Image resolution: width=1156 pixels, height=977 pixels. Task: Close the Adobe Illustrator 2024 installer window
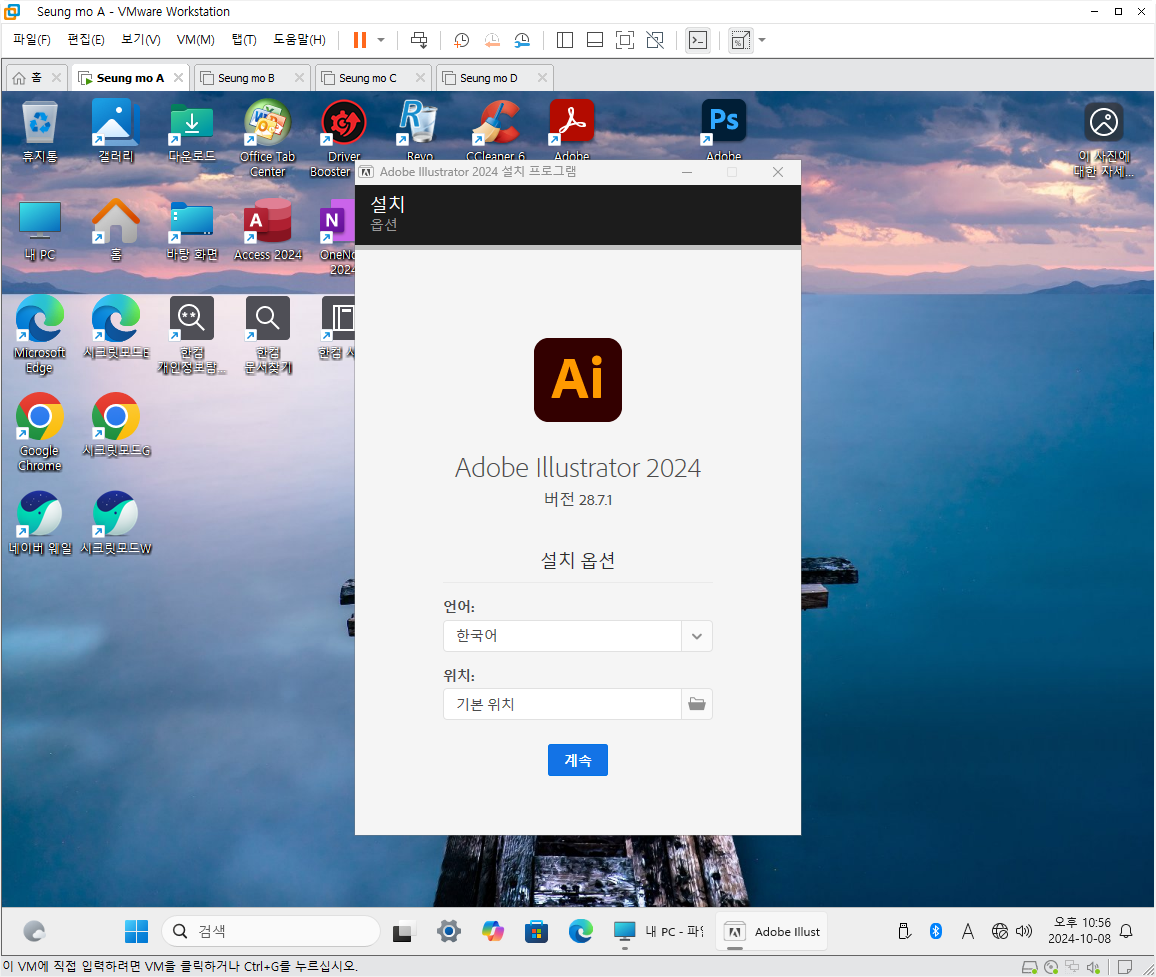[x=778, y=172]
